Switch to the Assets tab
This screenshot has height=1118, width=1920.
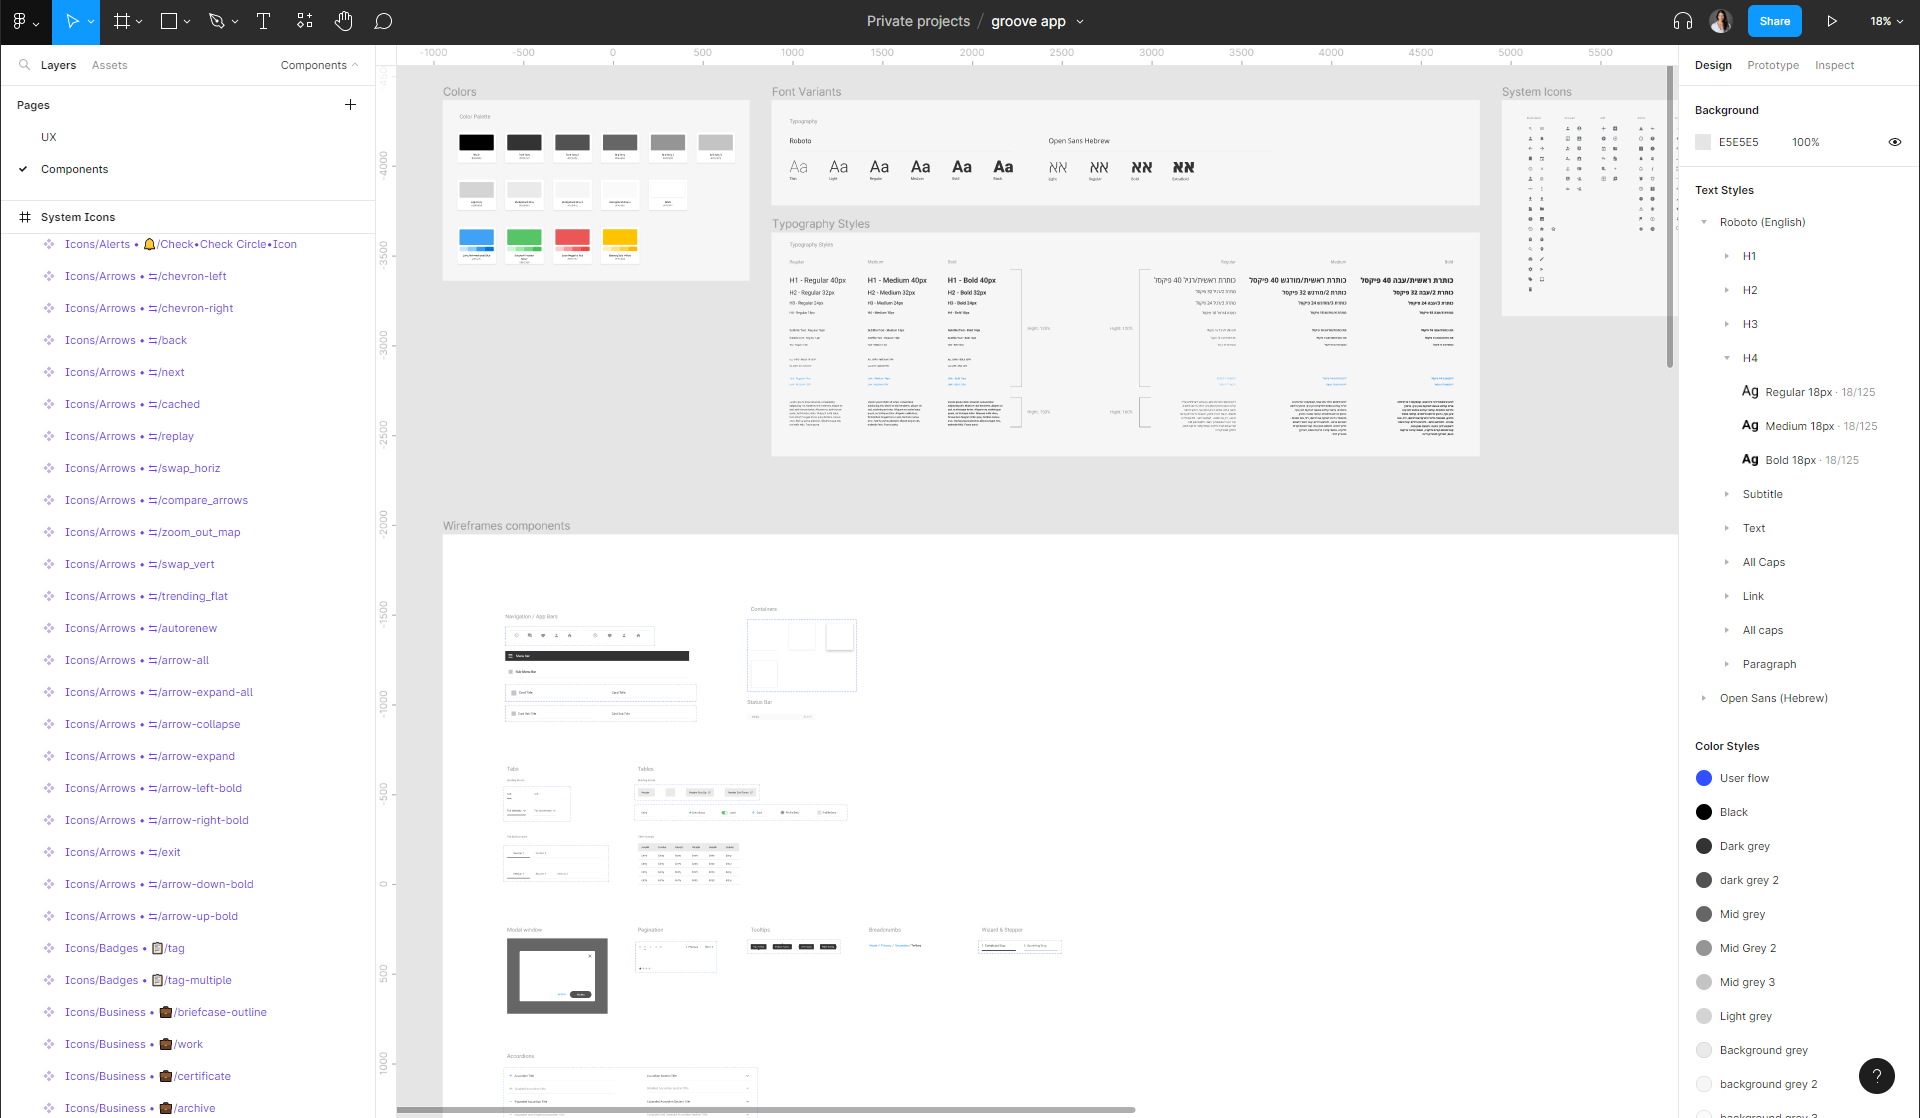109,65
